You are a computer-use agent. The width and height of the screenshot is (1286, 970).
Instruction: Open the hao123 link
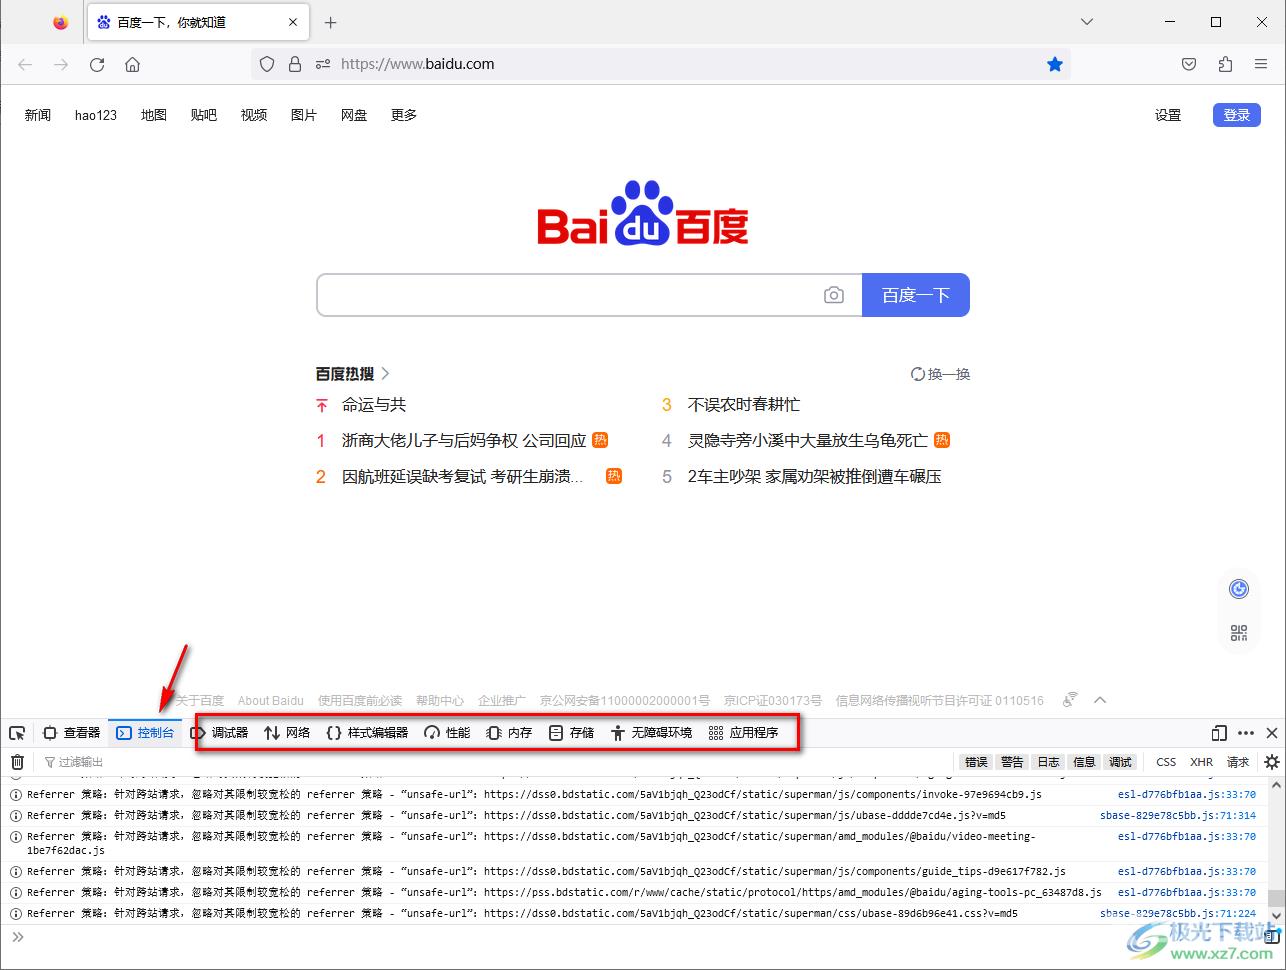[96, 115]
